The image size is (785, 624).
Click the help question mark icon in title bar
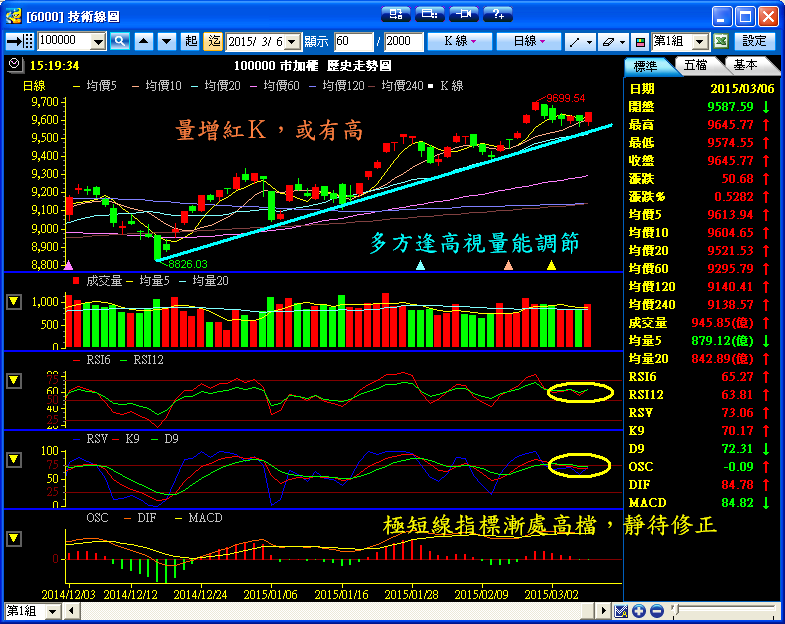pyautogui.click(x=496, y=14)
